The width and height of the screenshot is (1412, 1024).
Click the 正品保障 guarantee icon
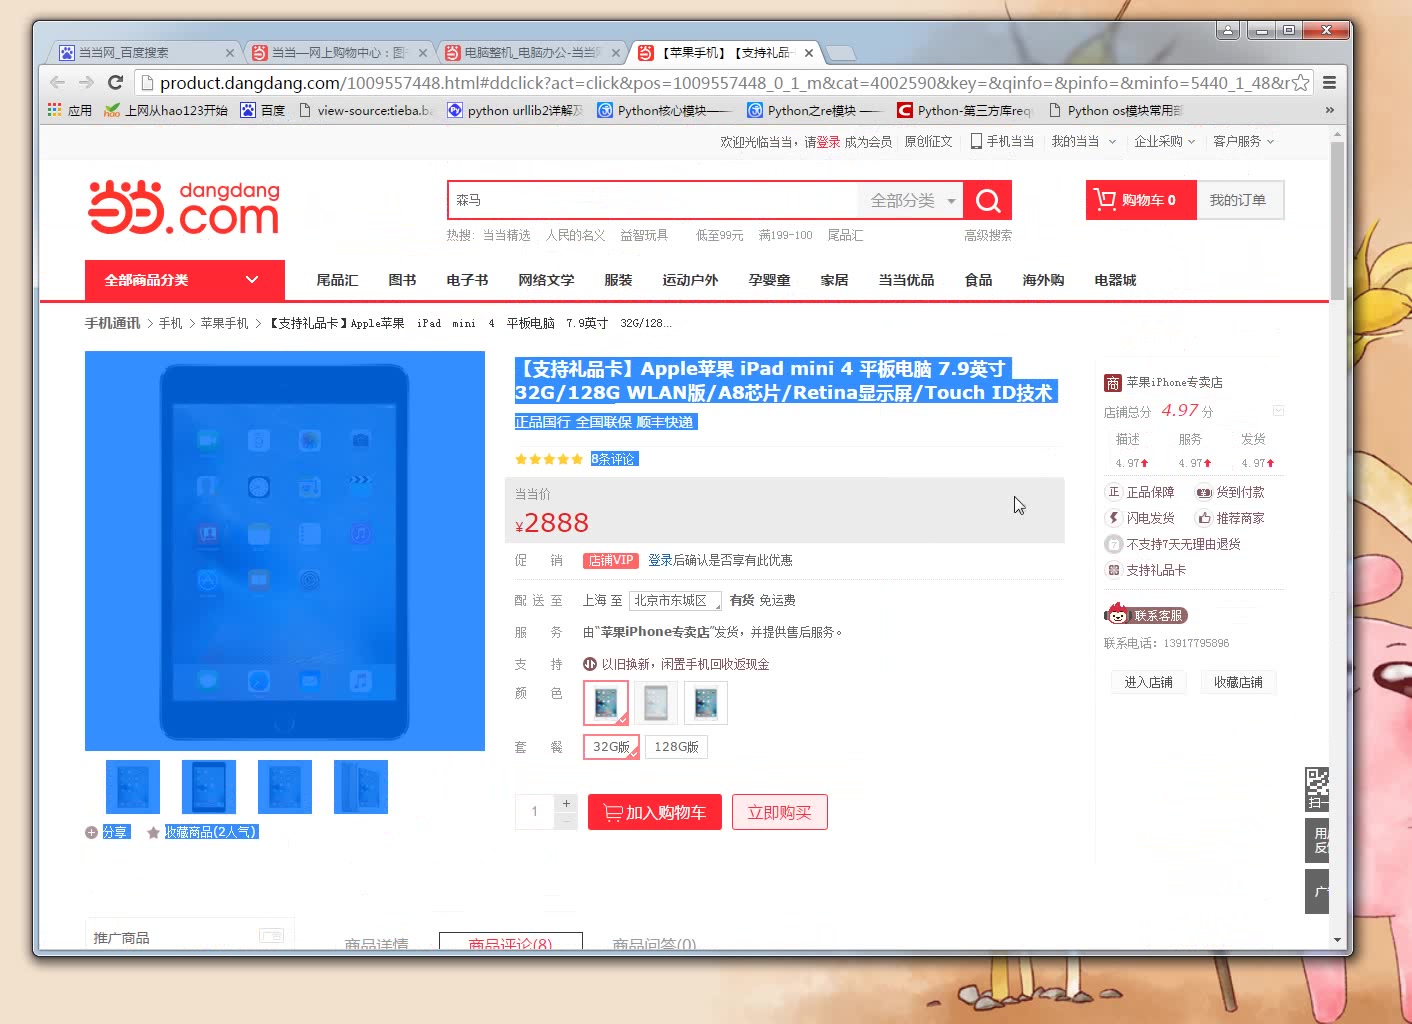1113,492
